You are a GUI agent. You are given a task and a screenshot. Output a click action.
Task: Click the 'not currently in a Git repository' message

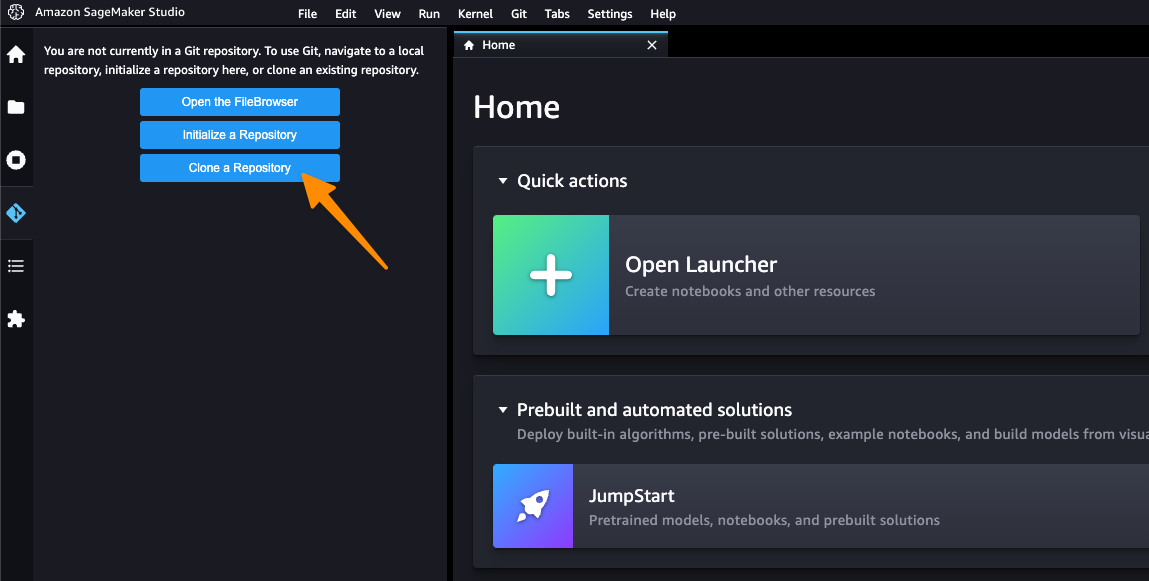234,61
